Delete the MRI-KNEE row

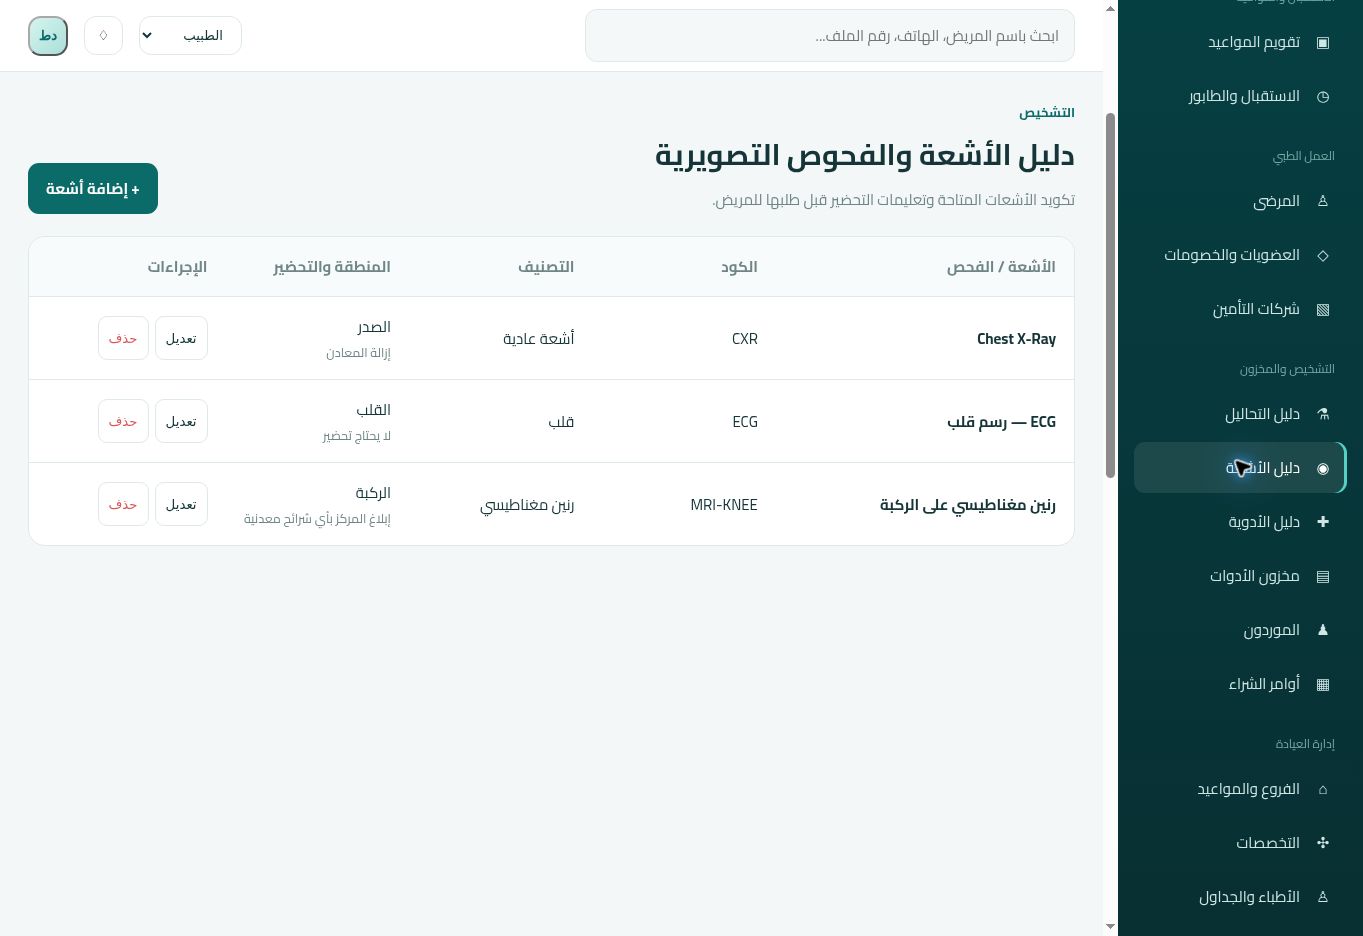click(x=123, y=504)
